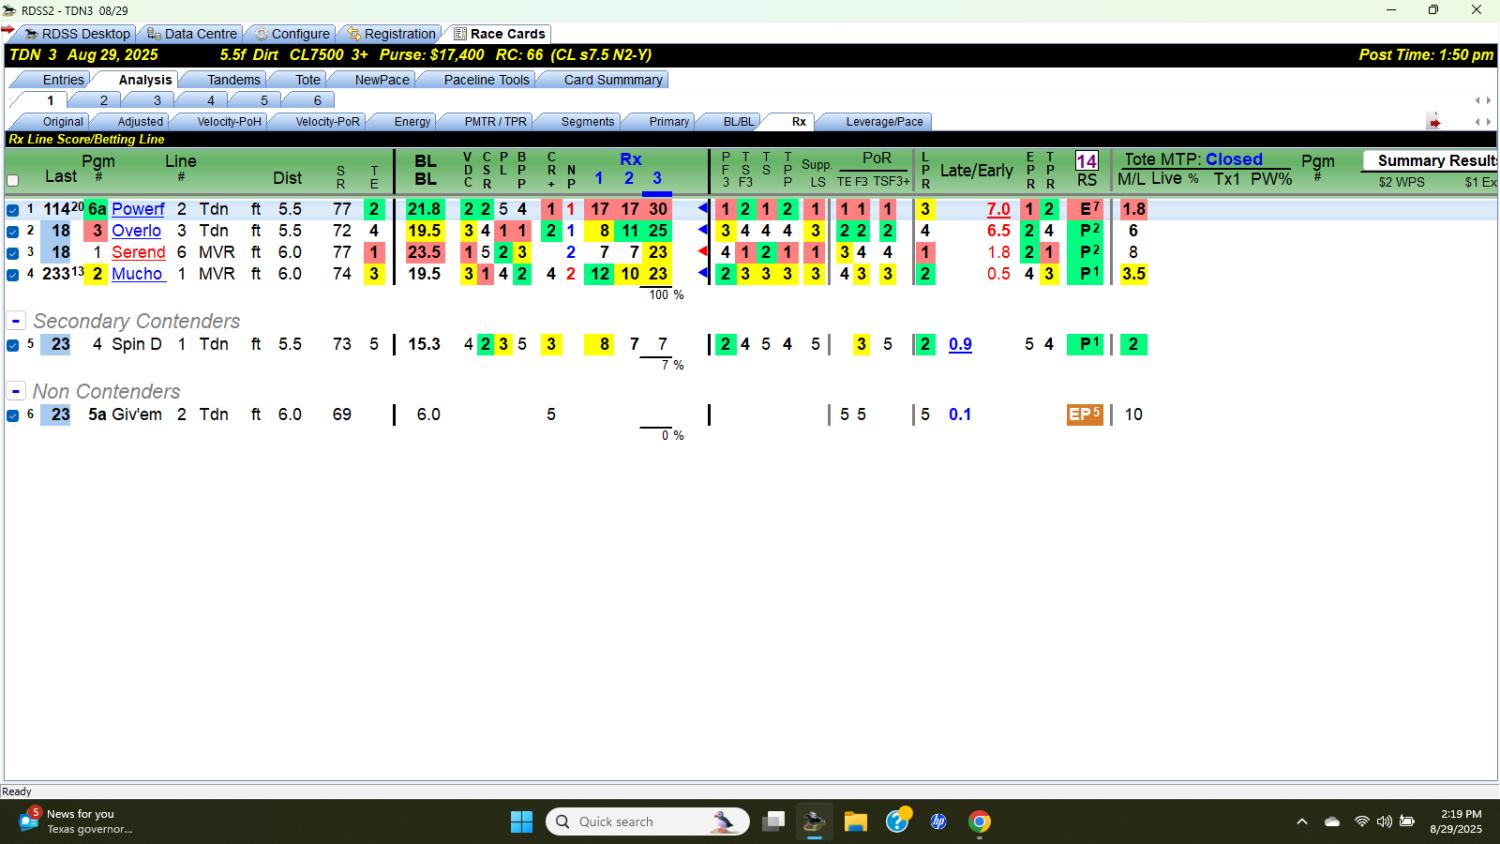Open the Powerf horse link
This screenshot has width=1500, height=844.
pyautogui.click(x=138, y=209)
